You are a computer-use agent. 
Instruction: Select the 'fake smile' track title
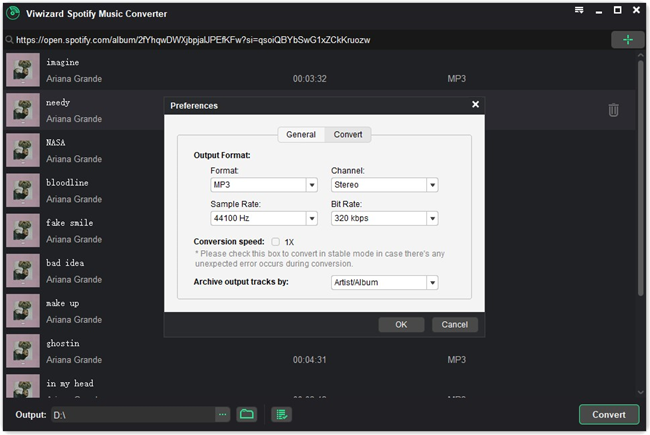click(70, 223)
